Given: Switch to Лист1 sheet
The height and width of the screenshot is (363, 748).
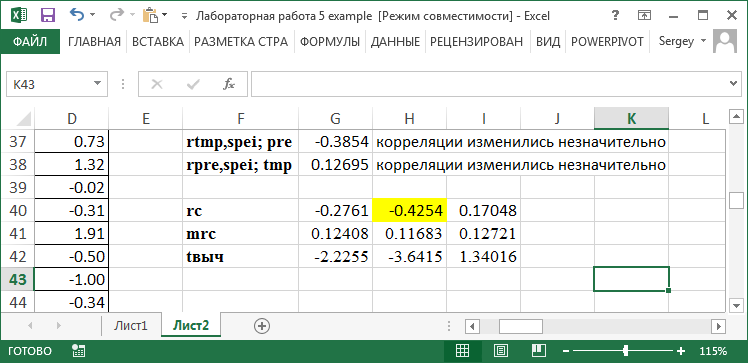Looking at the screenshot, I should tap(131, 326).
